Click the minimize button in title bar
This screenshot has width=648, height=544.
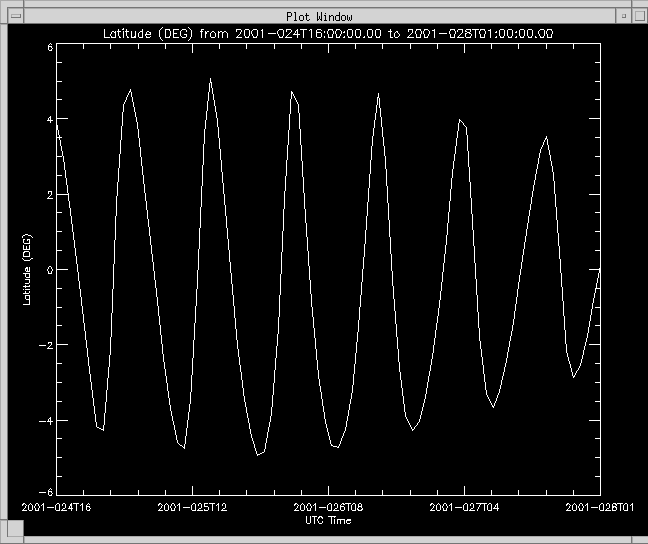[622, 16]
